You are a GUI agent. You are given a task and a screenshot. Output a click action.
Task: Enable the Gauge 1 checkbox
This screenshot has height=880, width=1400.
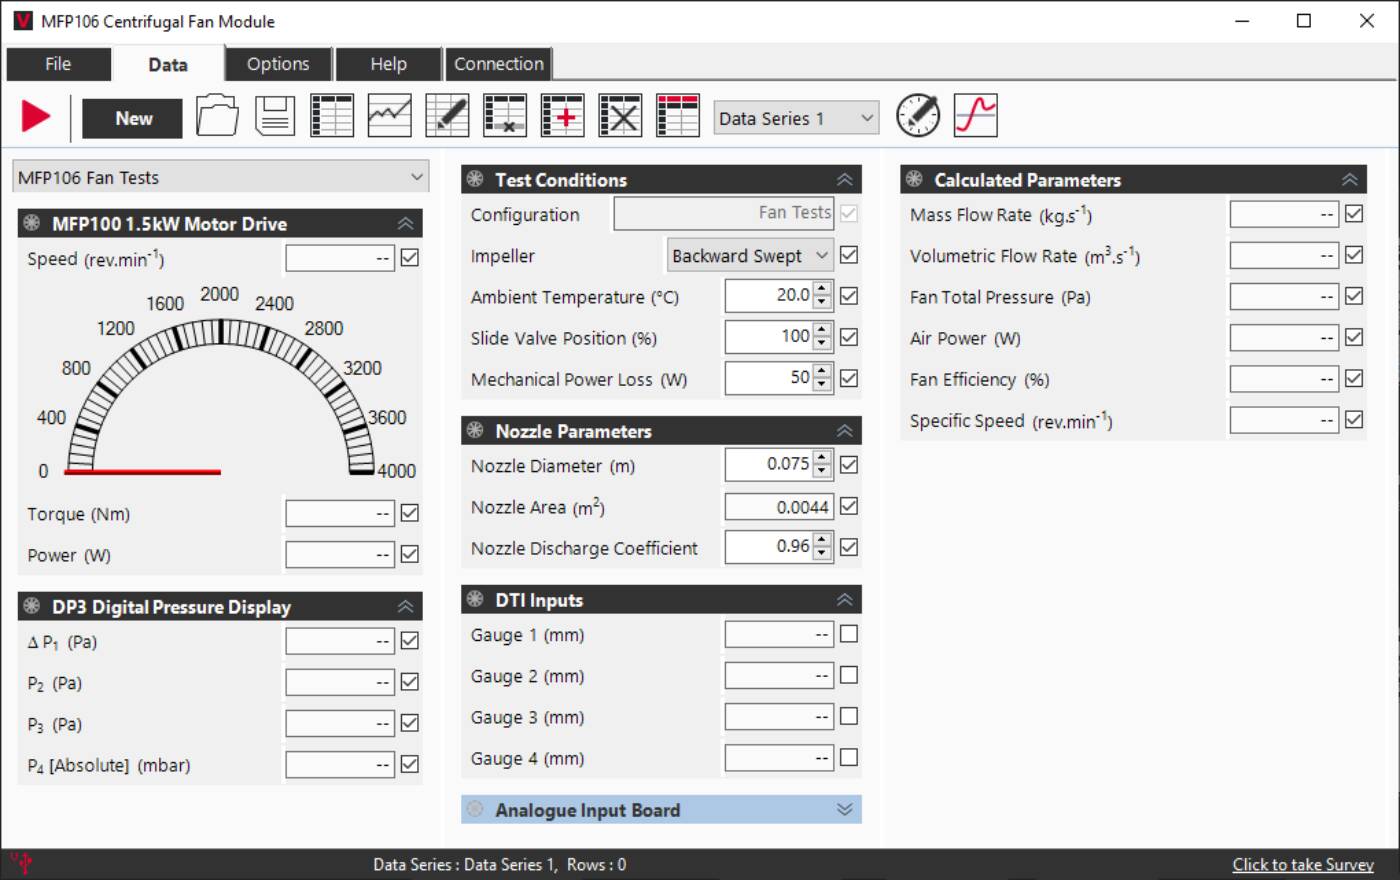coord(848,633)
